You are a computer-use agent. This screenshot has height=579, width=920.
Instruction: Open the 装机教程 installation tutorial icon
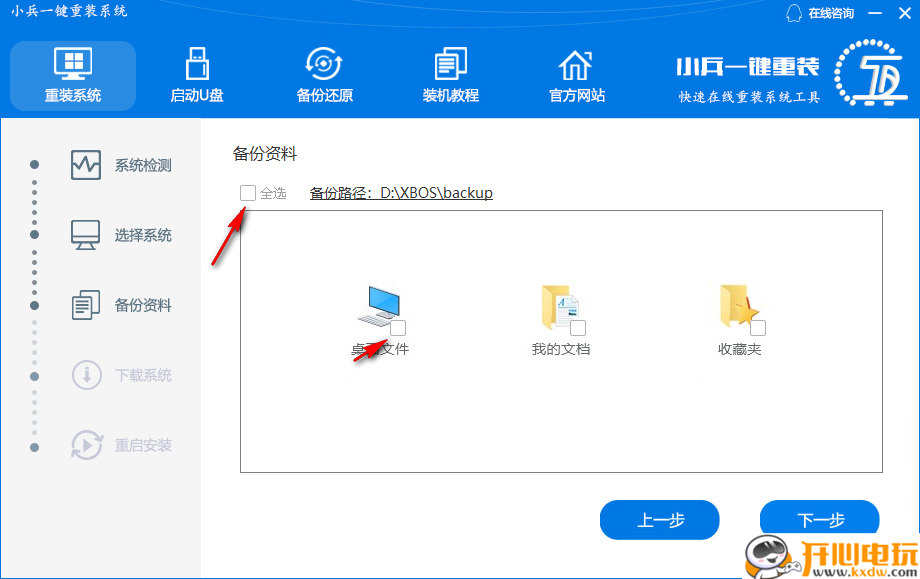(450, 75)
